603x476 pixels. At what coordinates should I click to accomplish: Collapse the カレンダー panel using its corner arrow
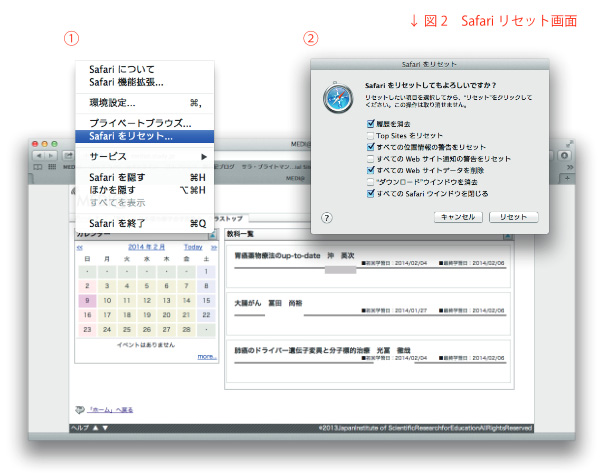(x=212, y=233)
